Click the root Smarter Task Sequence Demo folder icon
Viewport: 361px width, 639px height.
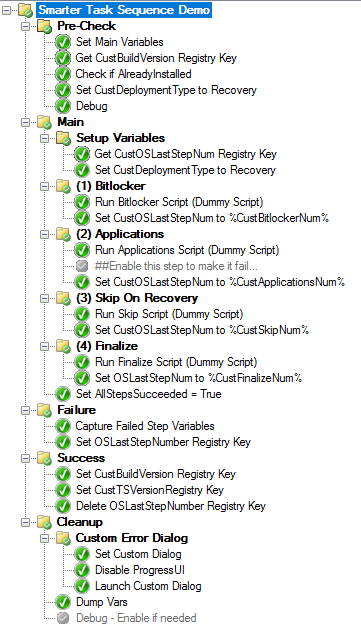[25, 10]
